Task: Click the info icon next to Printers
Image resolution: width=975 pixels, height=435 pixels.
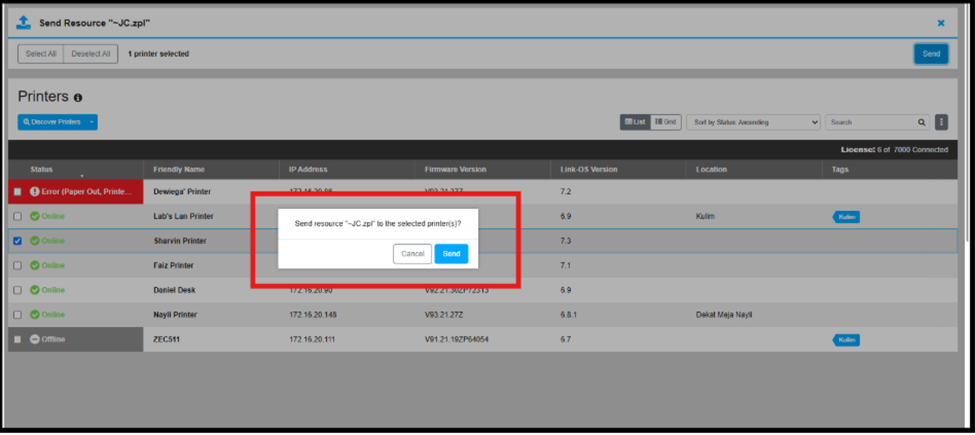Action: tap(78, 98)
